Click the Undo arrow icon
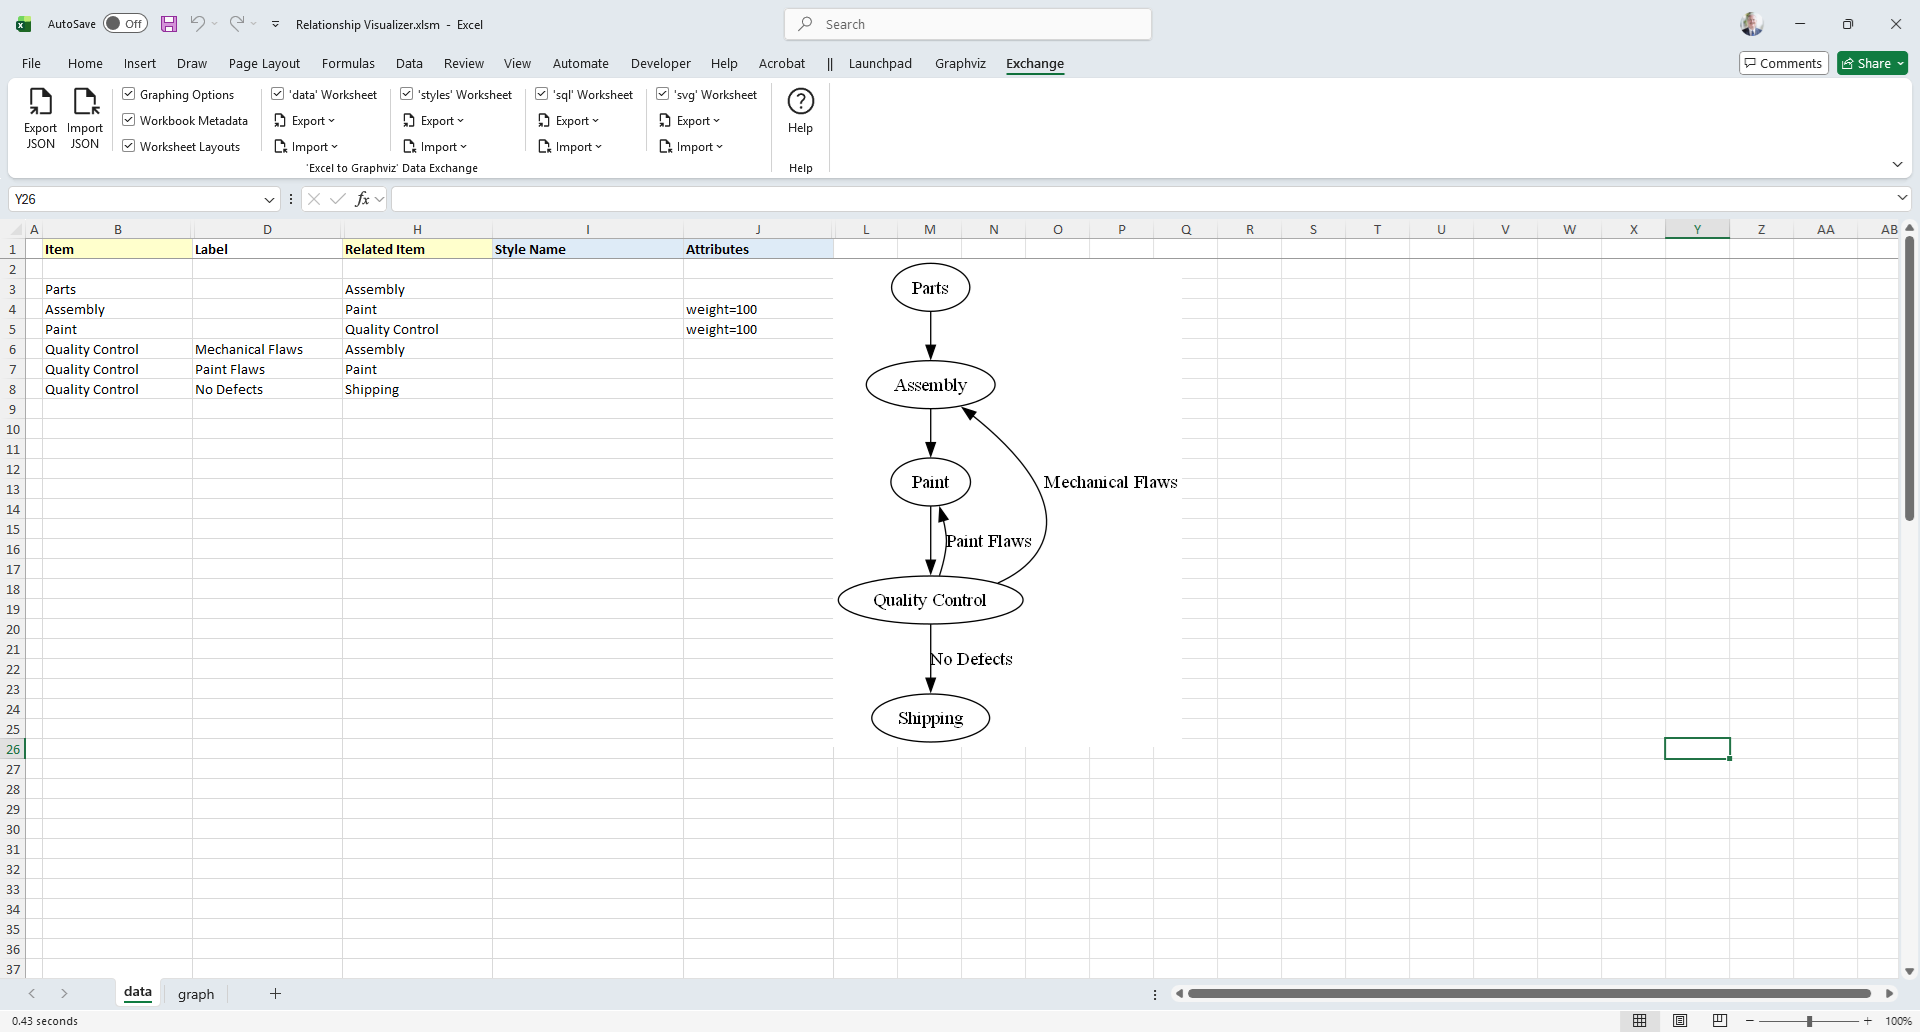Screen dimensions: 1920x1032 pyautogui.click(x=198, y=24)
